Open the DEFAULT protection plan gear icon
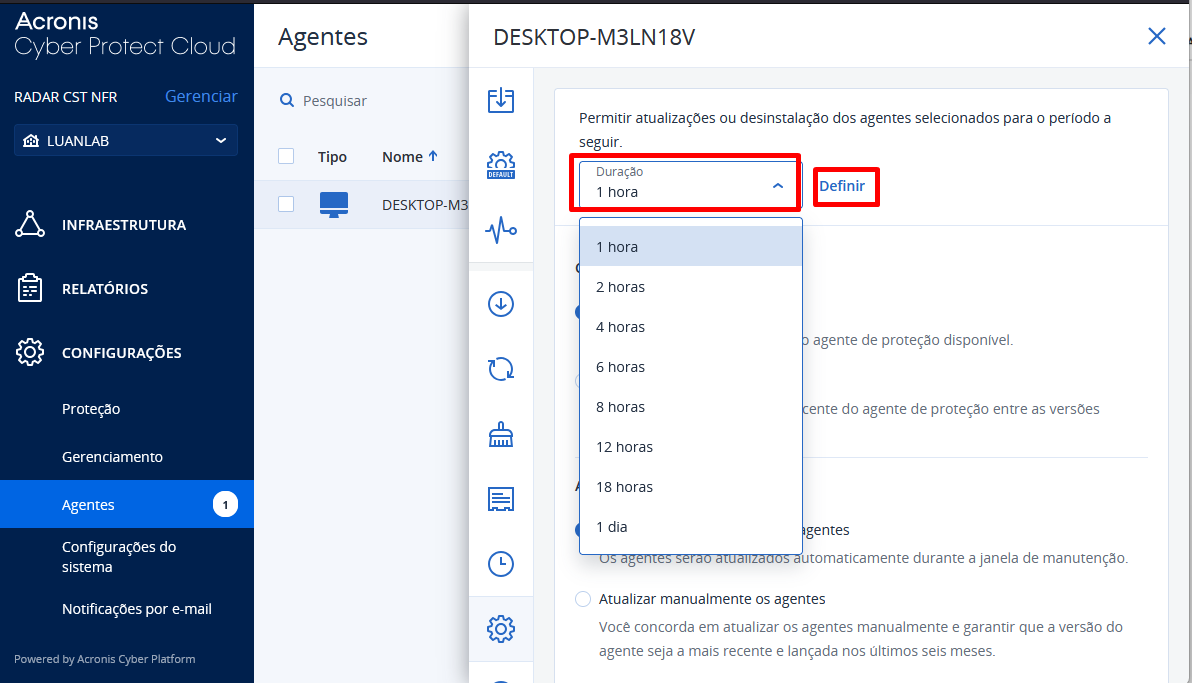 pyautogui.click(x=500, y=165)
